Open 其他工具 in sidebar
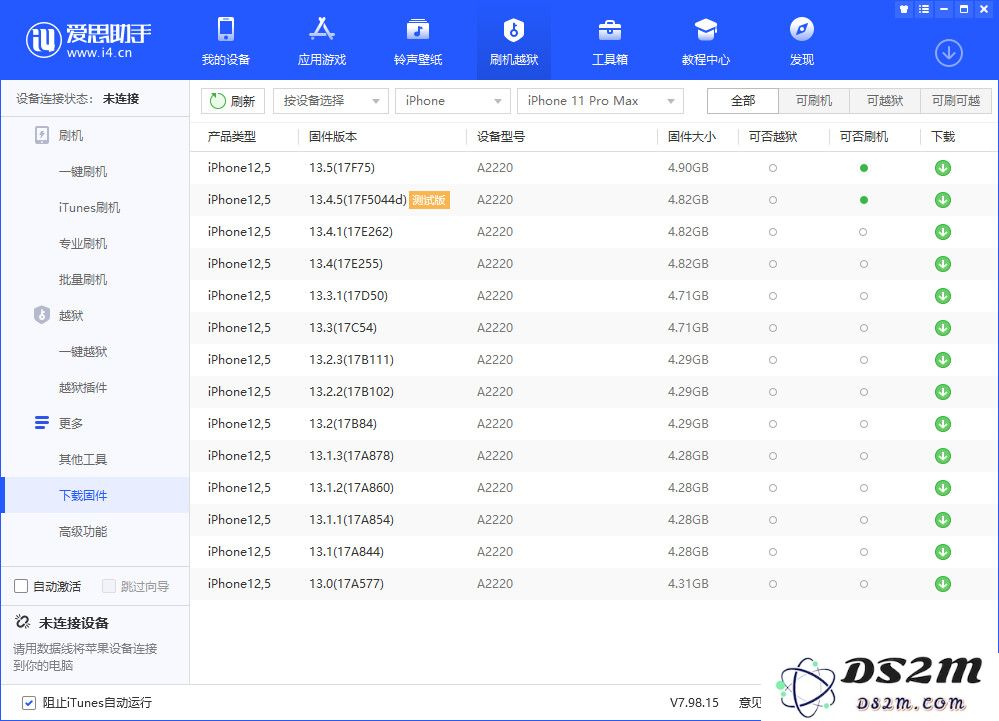The width and height of the screenshot is (999, 721). tap(83, 459)
